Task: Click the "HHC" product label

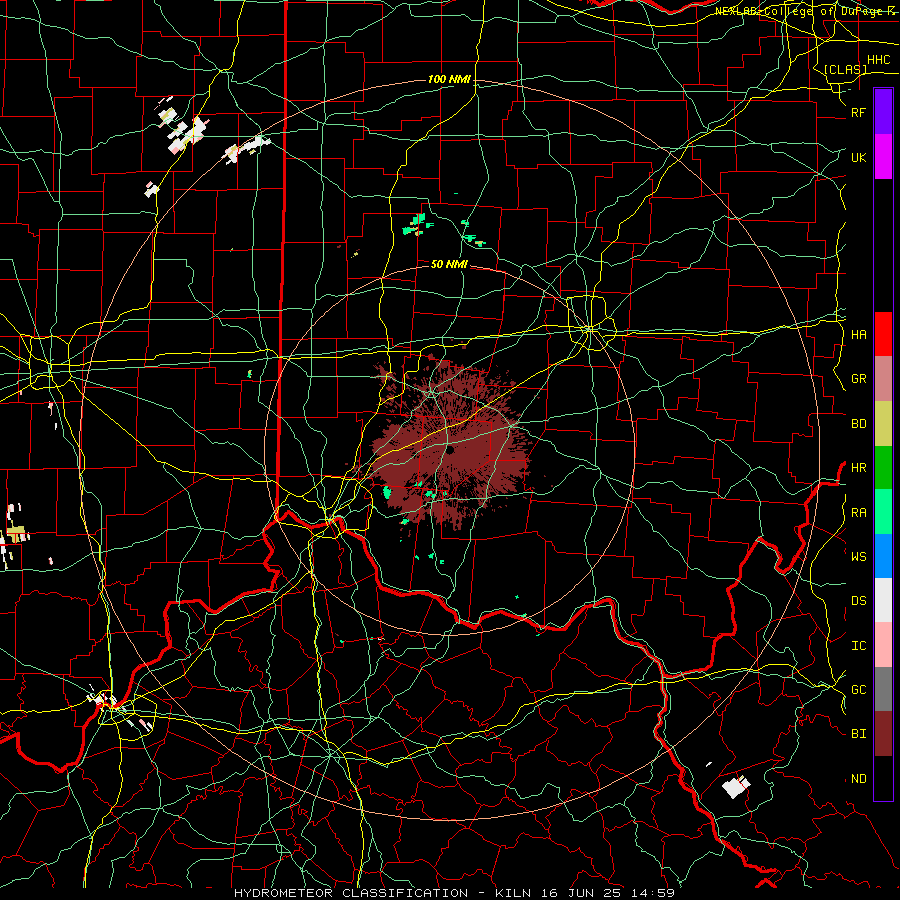Action: click(x=879, y=60)
